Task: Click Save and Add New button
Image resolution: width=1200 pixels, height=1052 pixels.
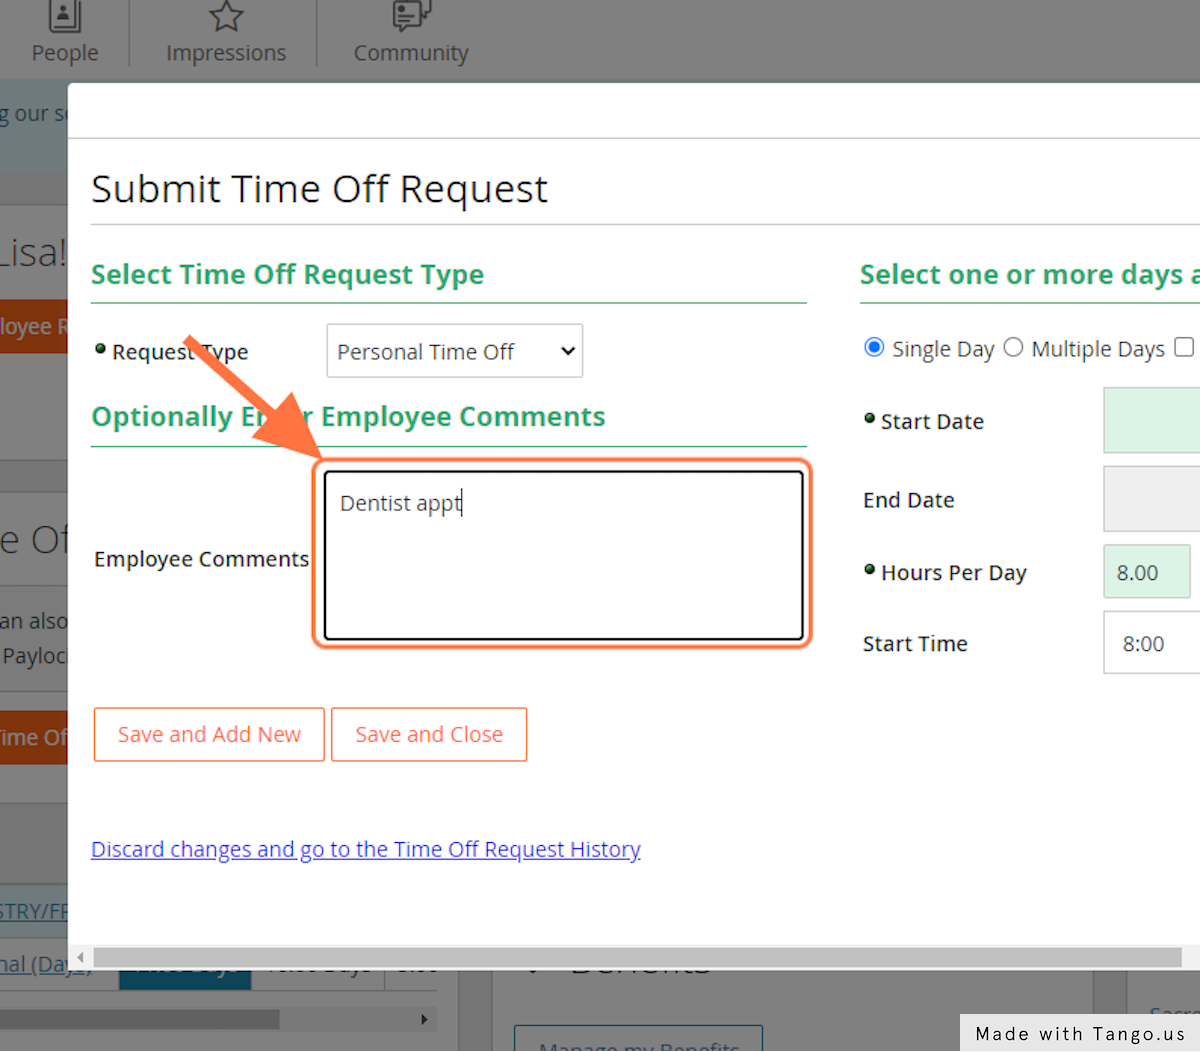Action: [x=209, y=735]
